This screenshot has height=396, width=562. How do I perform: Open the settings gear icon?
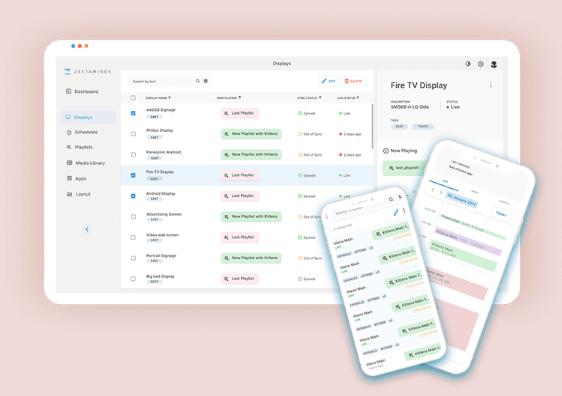[481, 64]
